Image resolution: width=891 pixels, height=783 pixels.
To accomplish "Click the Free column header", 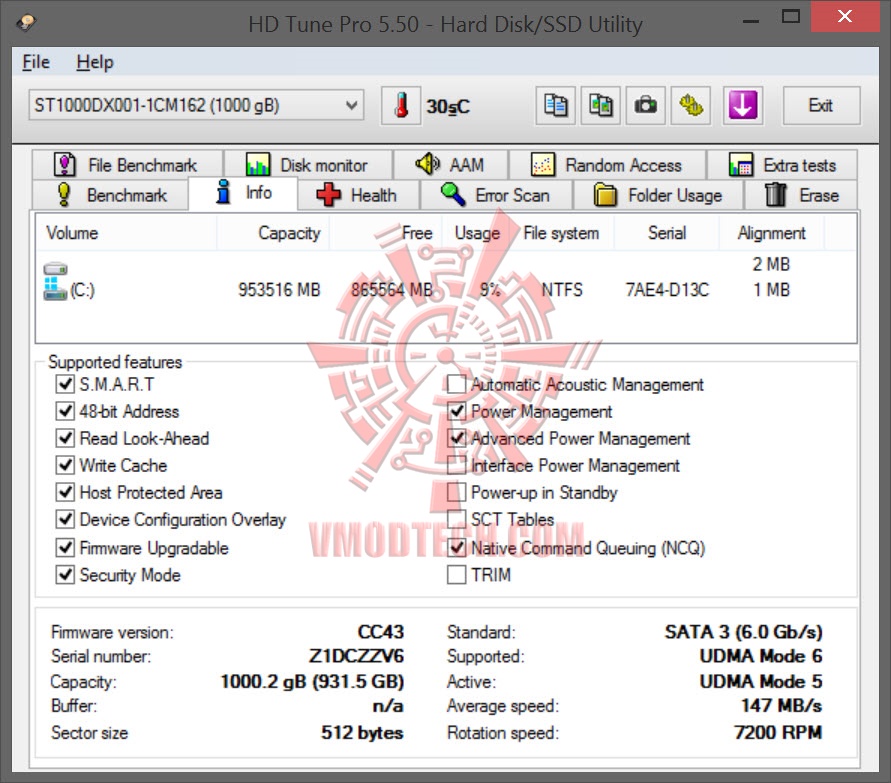I will [x=385, y=233].
